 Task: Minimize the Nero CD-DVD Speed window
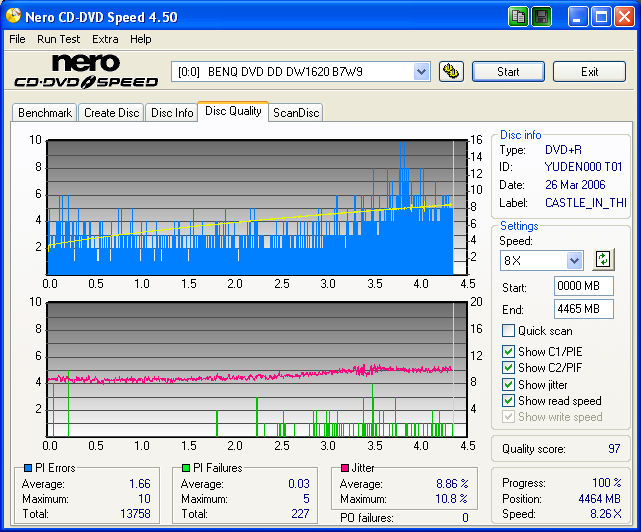pyautogui.click(x=578, y=17)
